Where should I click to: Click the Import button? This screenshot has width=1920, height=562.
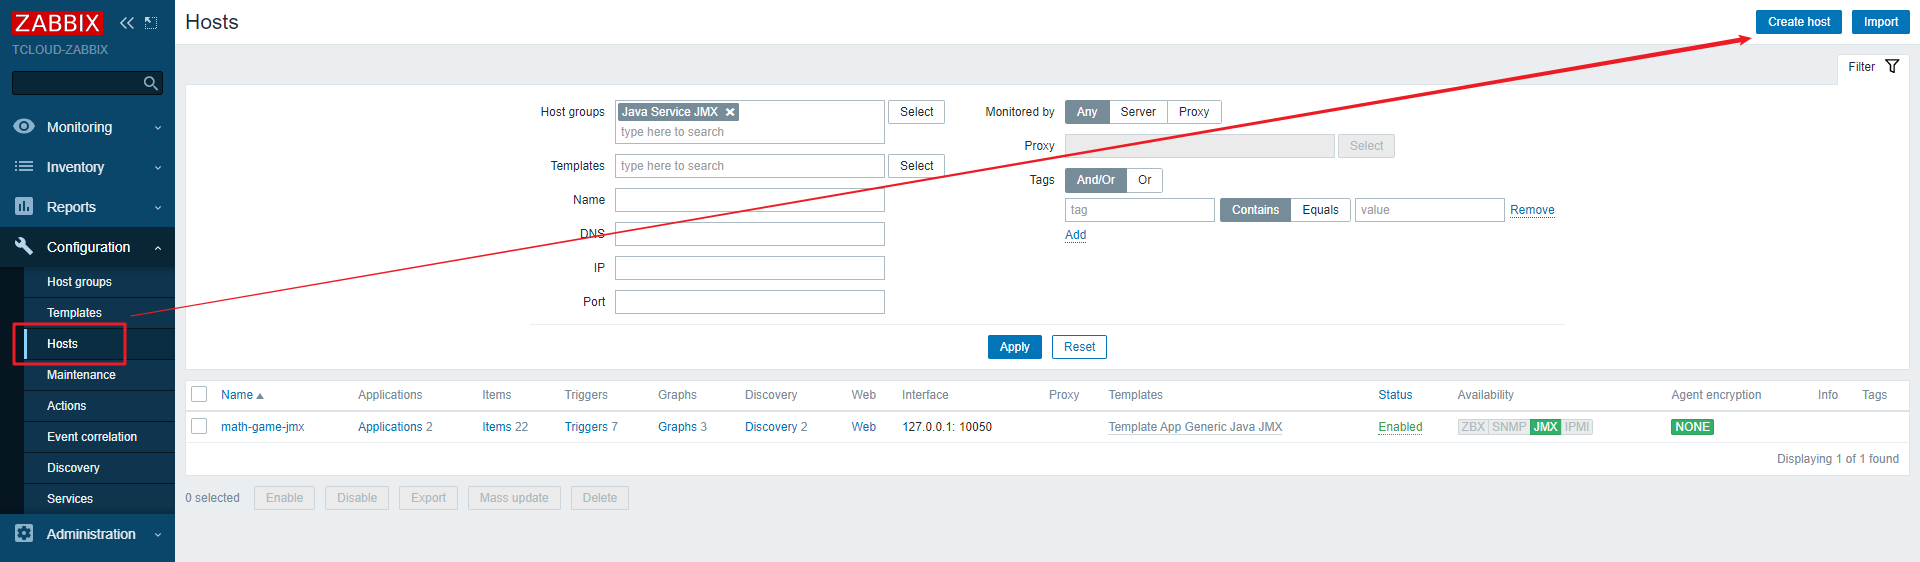point(1881,22)
